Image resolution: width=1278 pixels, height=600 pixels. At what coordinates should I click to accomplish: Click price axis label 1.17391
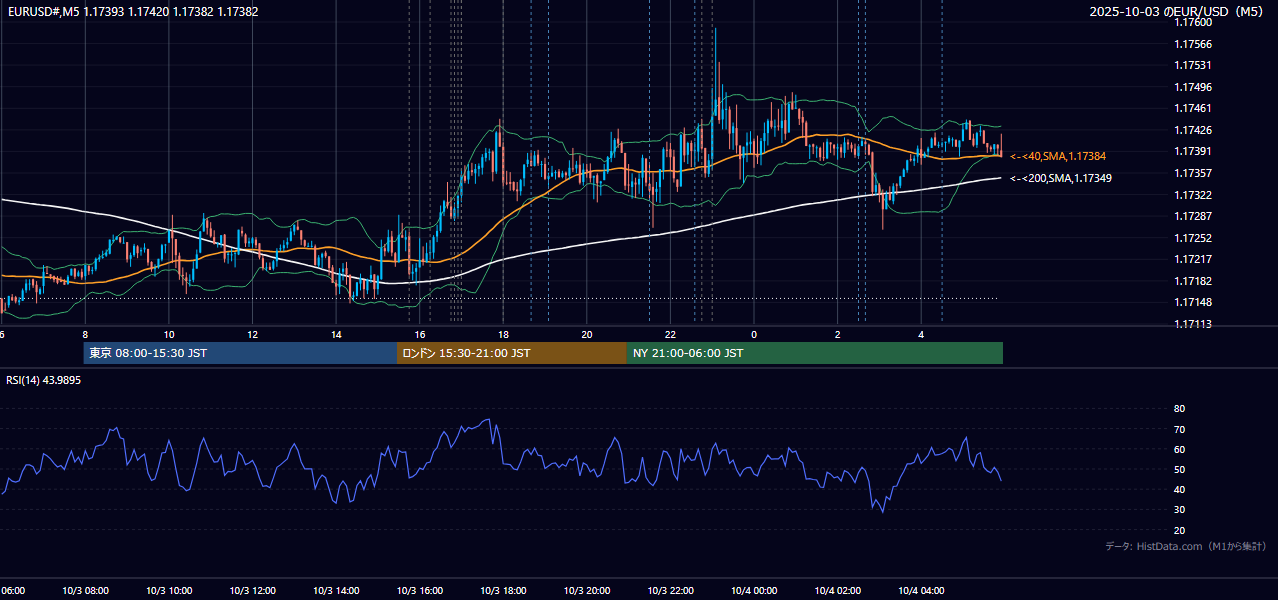tap(1193, 151)
